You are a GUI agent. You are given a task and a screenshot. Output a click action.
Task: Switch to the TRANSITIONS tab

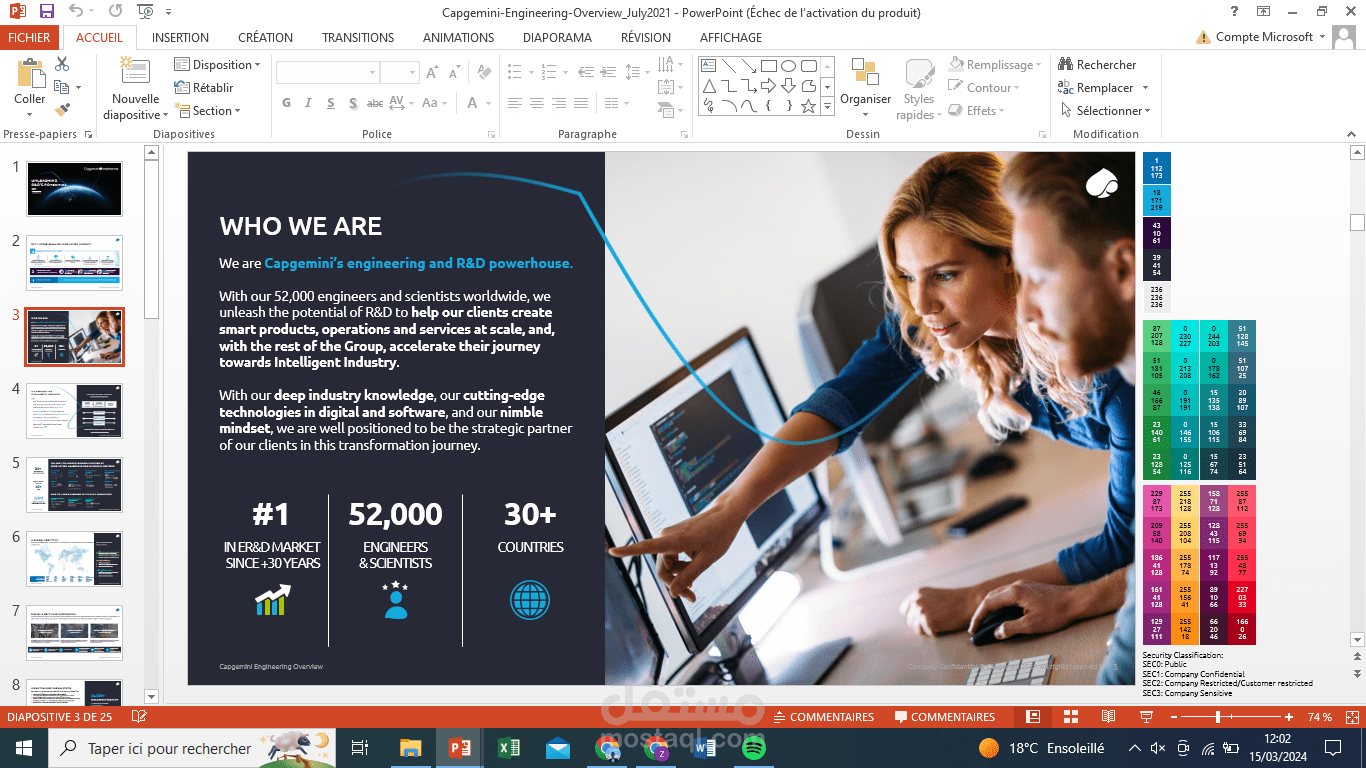(358, 37)
